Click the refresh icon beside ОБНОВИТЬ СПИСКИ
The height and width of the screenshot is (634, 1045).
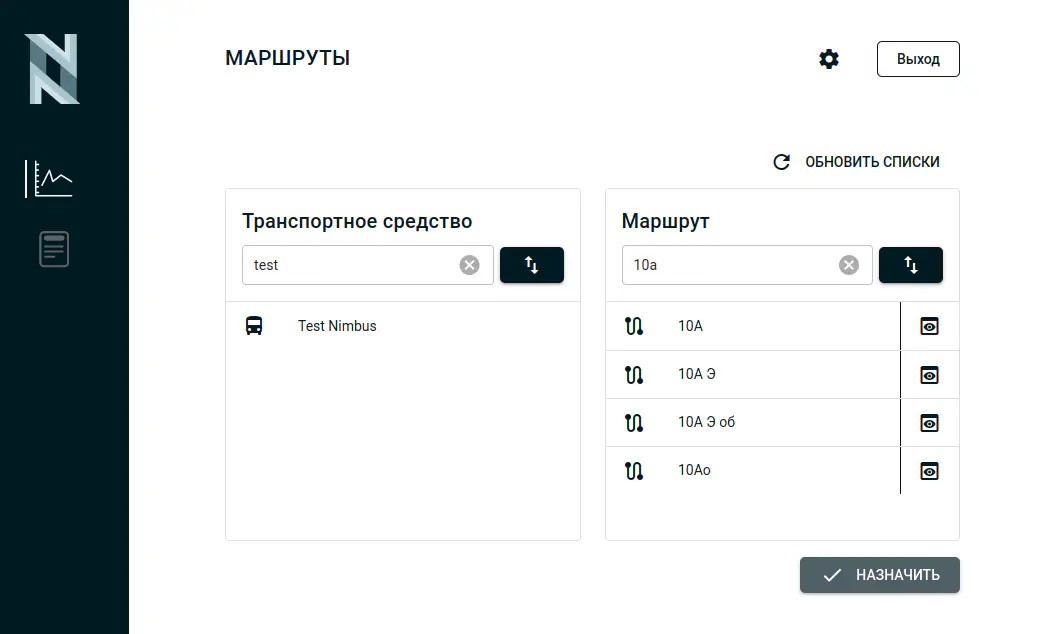[x=782, y=162]
